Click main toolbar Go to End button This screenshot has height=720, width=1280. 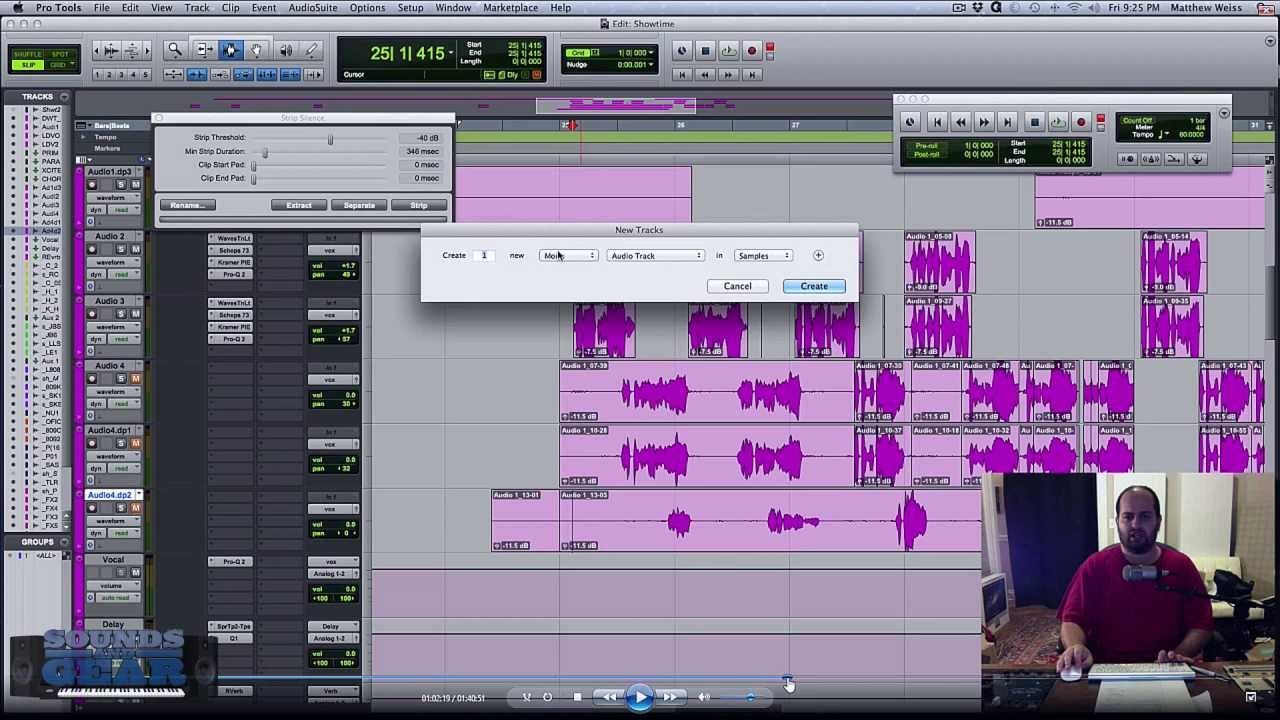point(752,74)
